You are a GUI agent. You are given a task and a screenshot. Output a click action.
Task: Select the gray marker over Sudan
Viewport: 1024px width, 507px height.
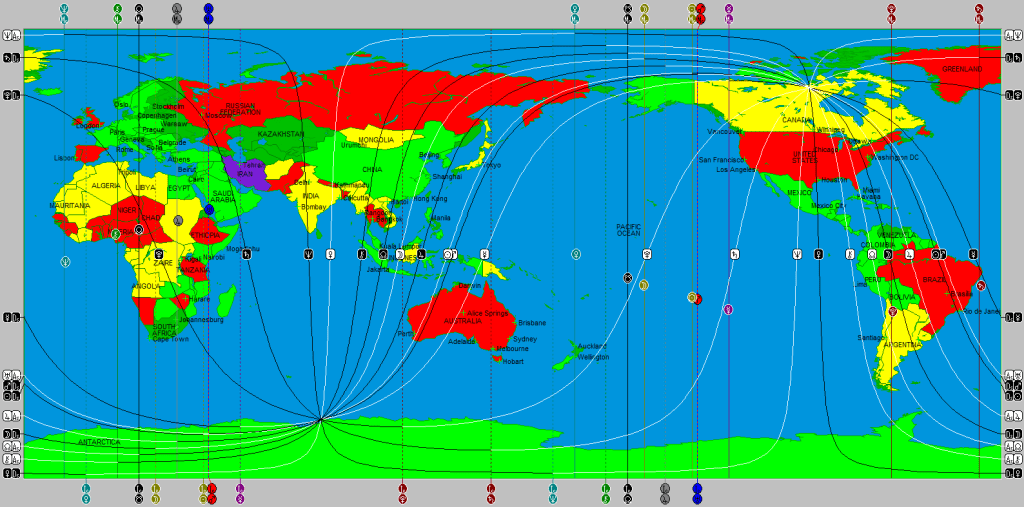coord(178,220)
